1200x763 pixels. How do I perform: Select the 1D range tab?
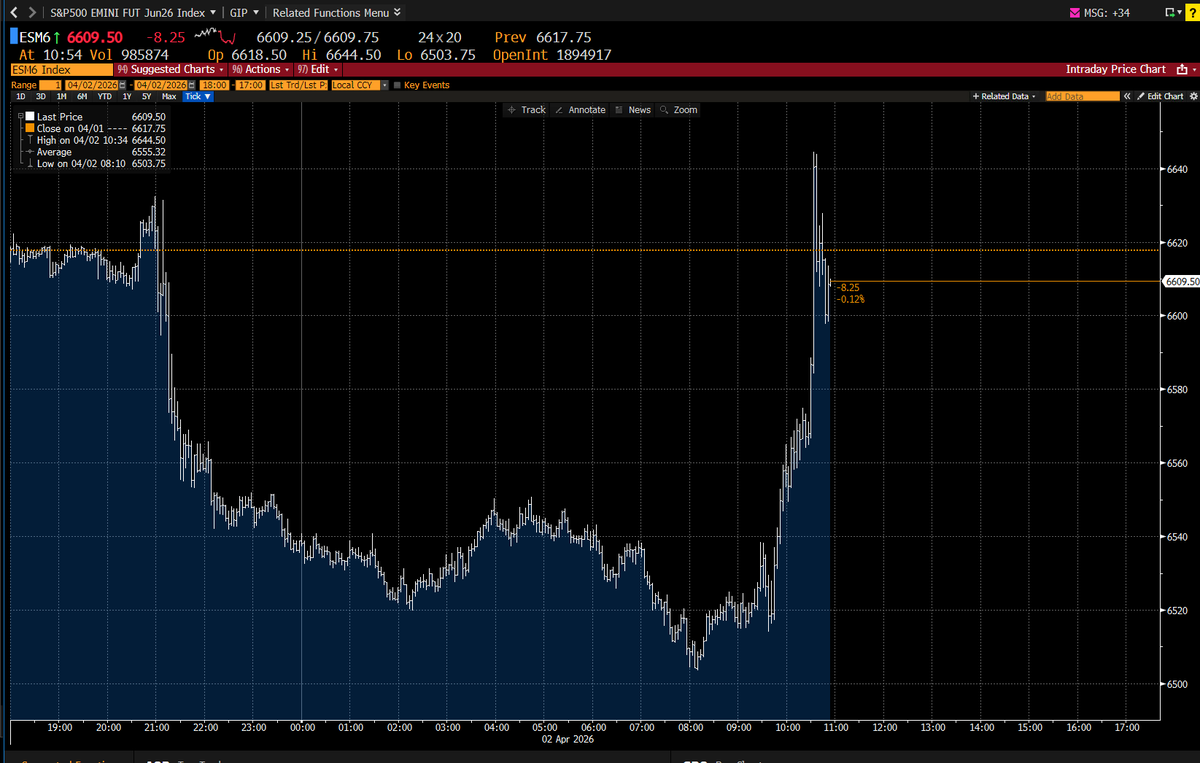(20, 96)
